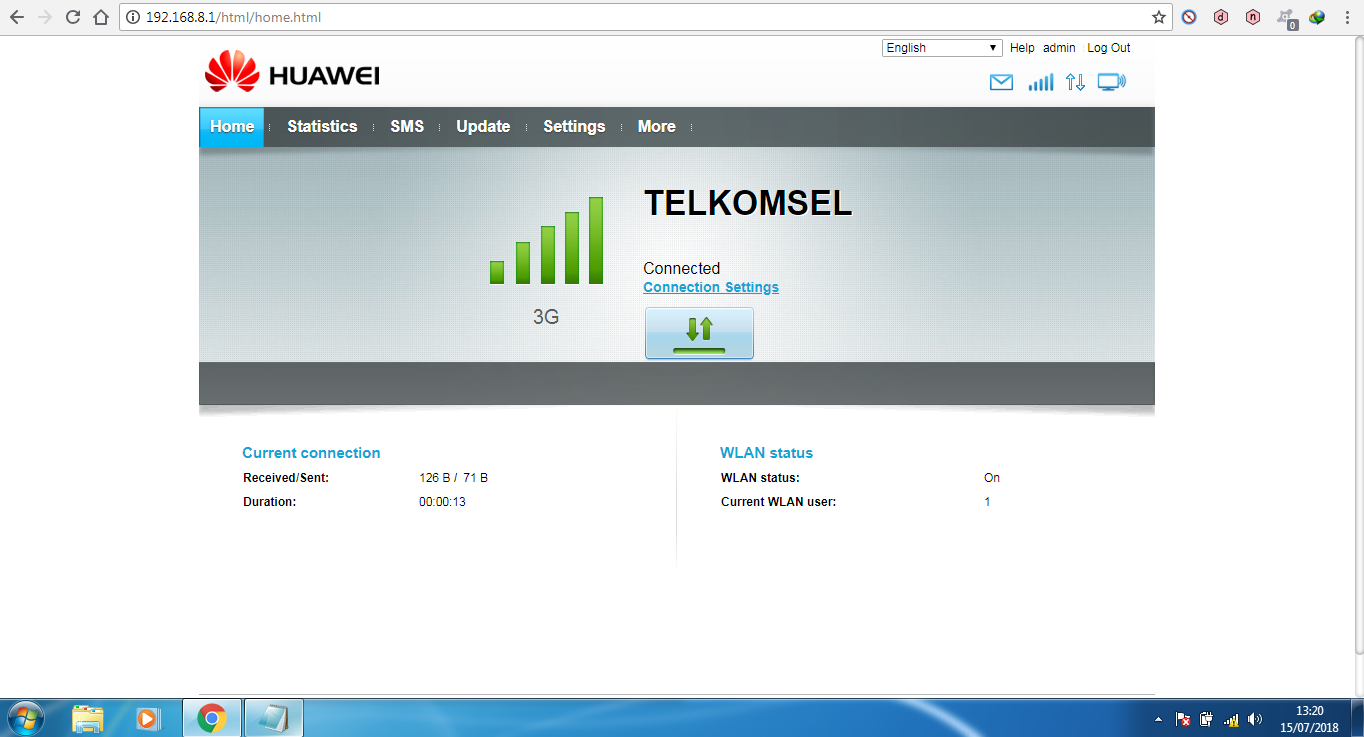Click the WLAN monitor icon in header
Viewport: 1364px width, 737px height.
1111,82
